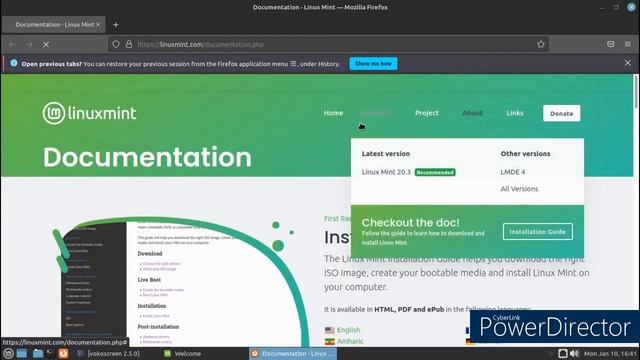
Task: Open a new tab with the plus button
Action: (x=116, y=25)
